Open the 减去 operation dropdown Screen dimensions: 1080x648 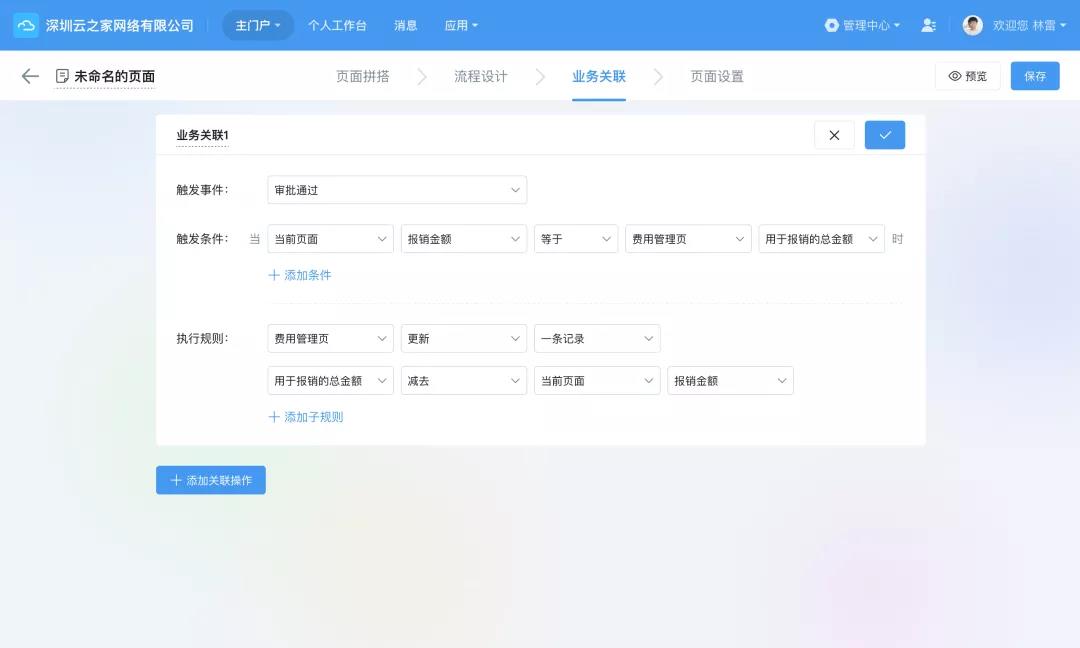pos(464,381)
